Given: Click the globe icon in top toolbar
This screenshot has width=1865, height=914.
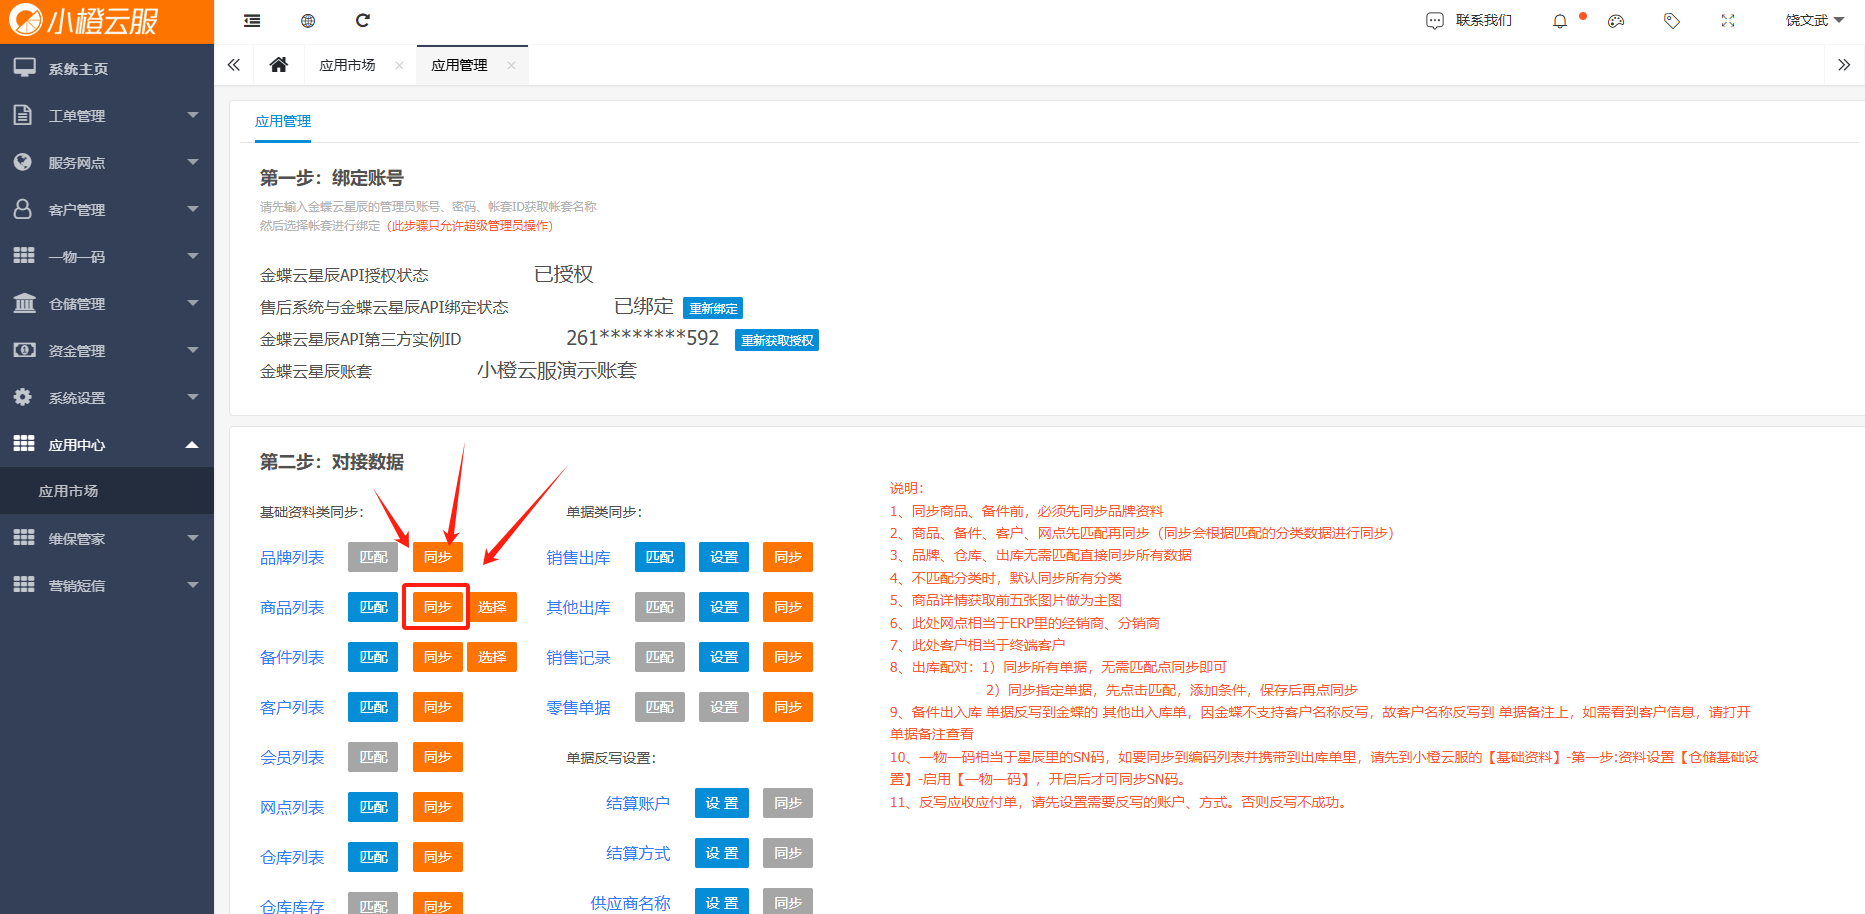Looking at the screenshot, I should point(308,21).
